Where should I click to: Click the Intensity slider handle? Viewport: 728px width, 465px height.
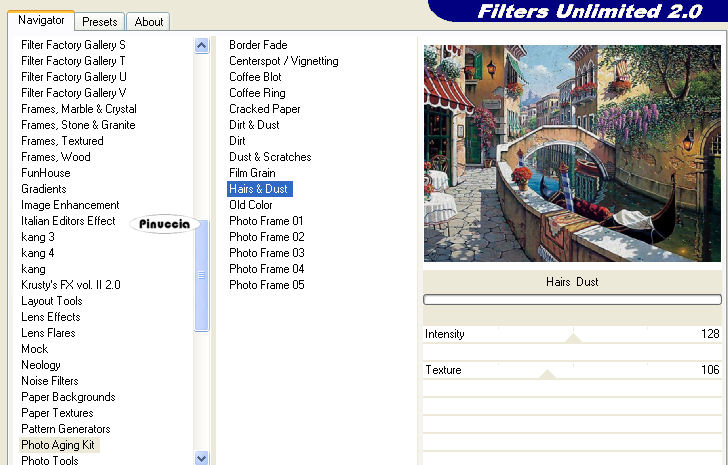tap(573, 338)
